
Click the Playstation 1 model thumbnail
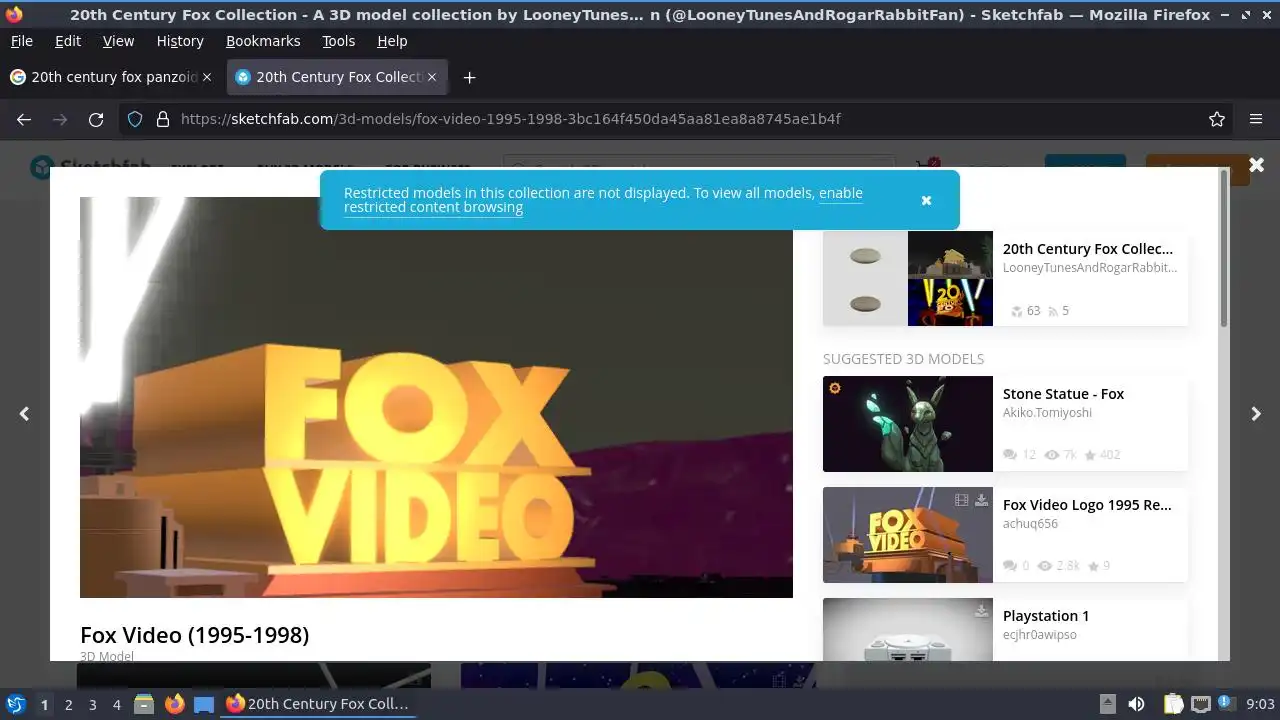tap(908, 629)
